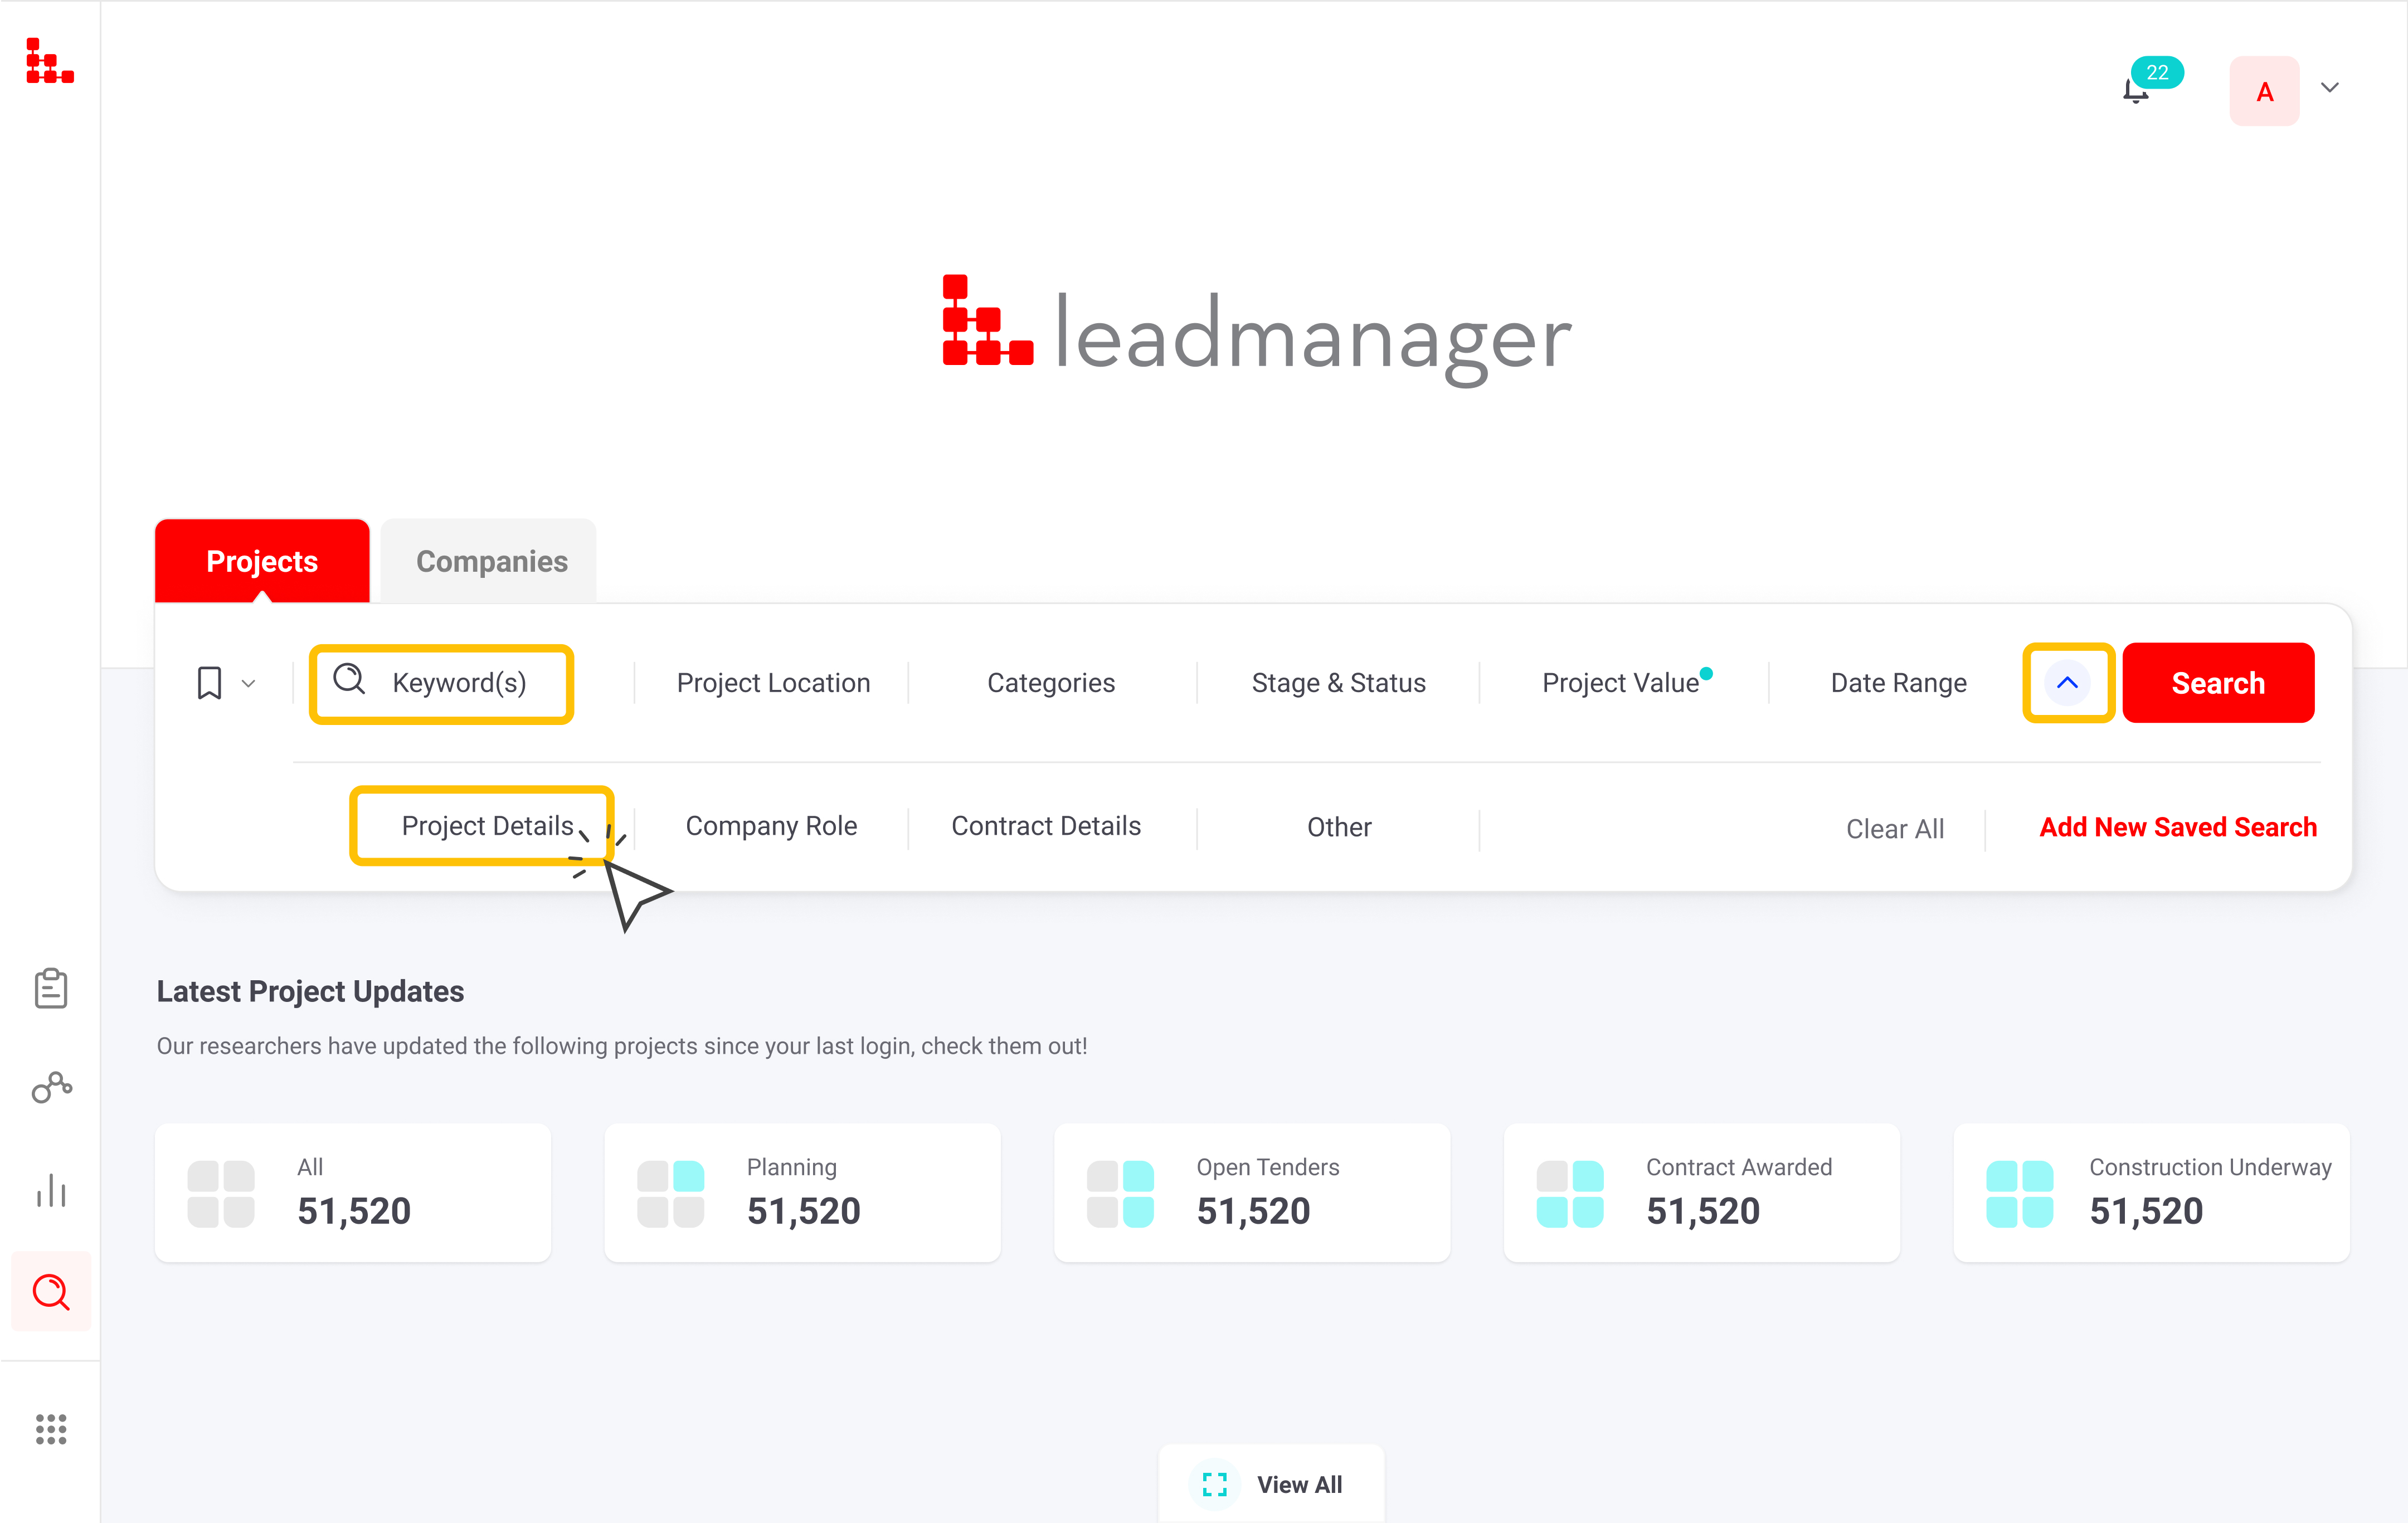Open the Company Role filter
The image size is (2408, 1523).
pos(771,826)
